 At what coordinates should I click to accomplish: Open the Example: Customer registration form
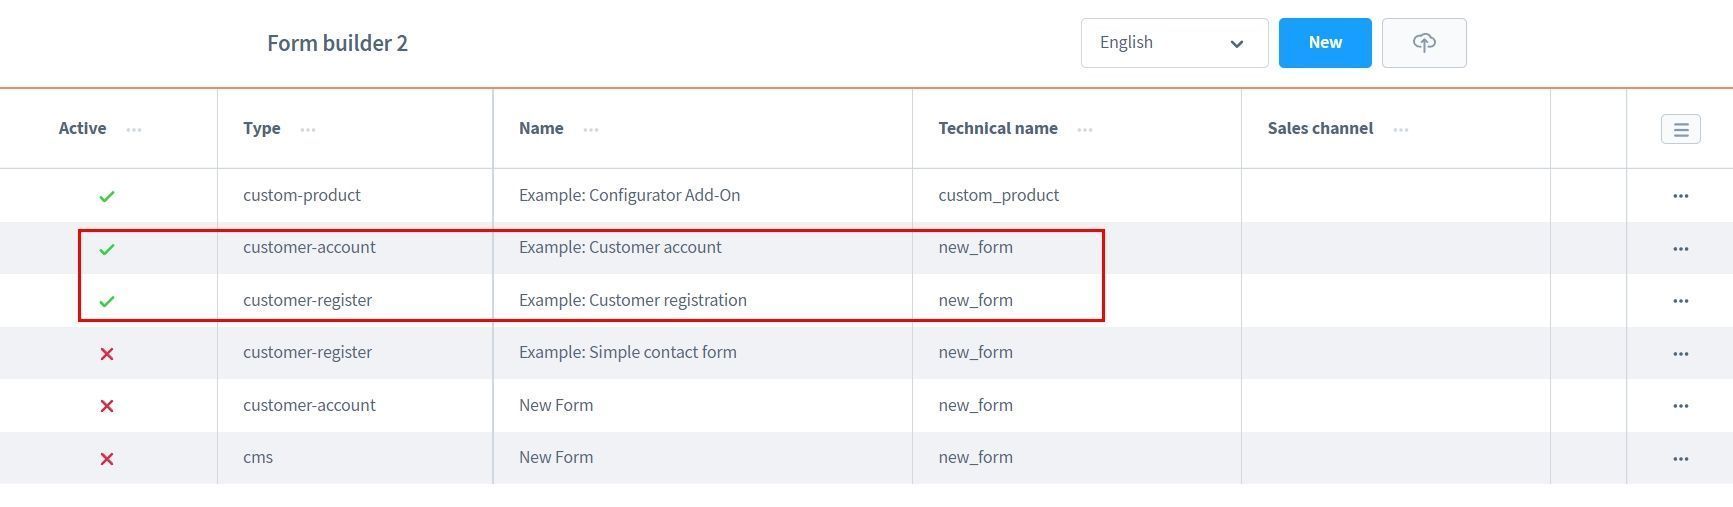coord(632,300)
